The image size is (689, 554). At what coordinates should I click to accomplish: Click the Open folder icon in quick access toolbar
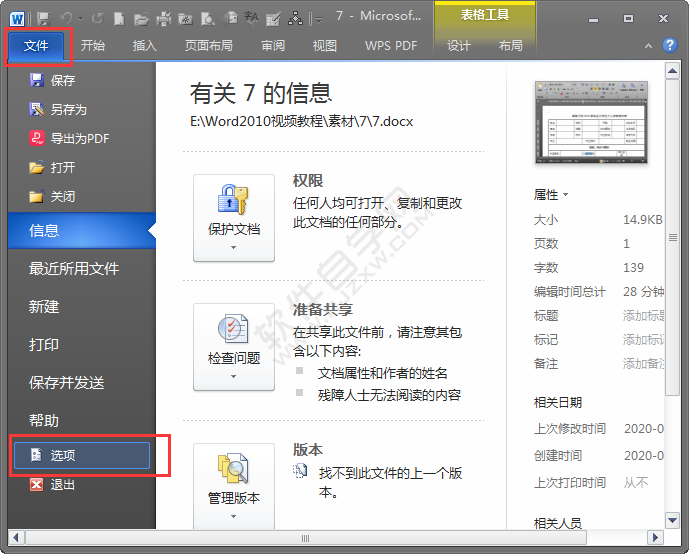141,18
